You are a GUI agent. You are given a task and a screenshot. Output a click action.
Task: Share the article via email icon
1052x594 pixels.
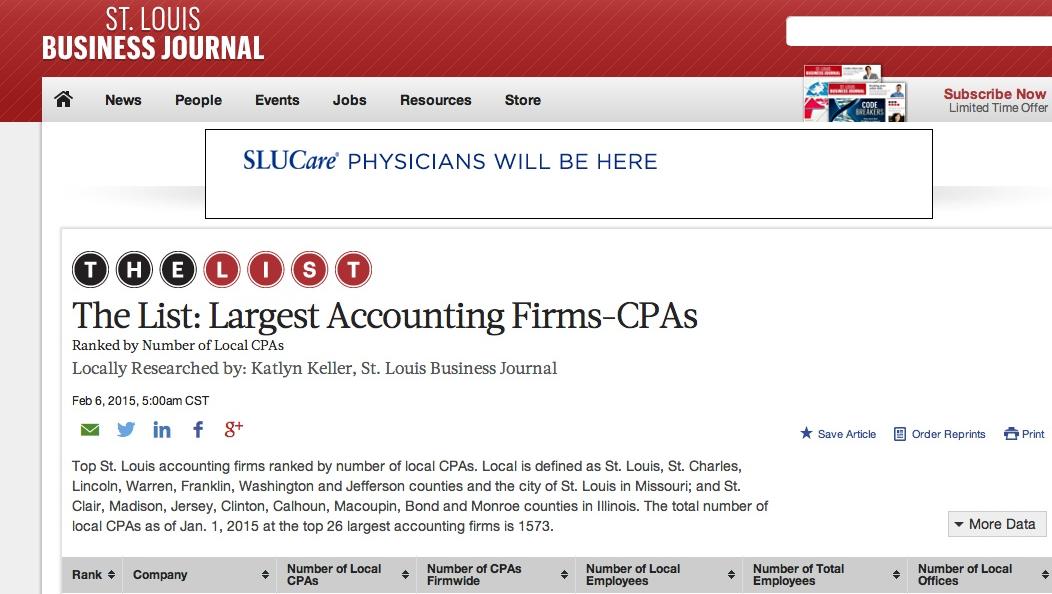click(x=90, y=429)
